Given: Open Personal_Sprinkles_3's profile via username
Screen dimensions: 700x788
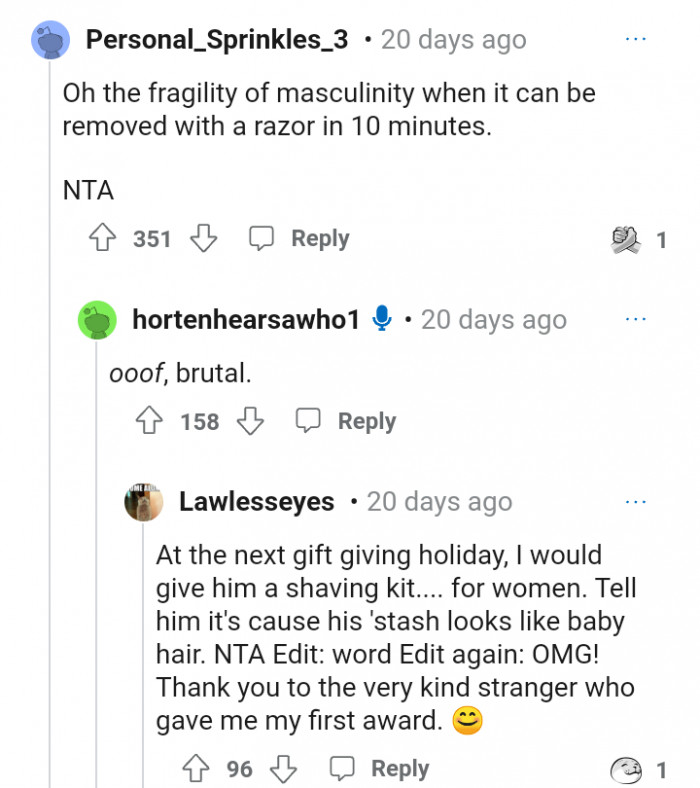Looking at the screenshot, I should click(x=217, y=40).
